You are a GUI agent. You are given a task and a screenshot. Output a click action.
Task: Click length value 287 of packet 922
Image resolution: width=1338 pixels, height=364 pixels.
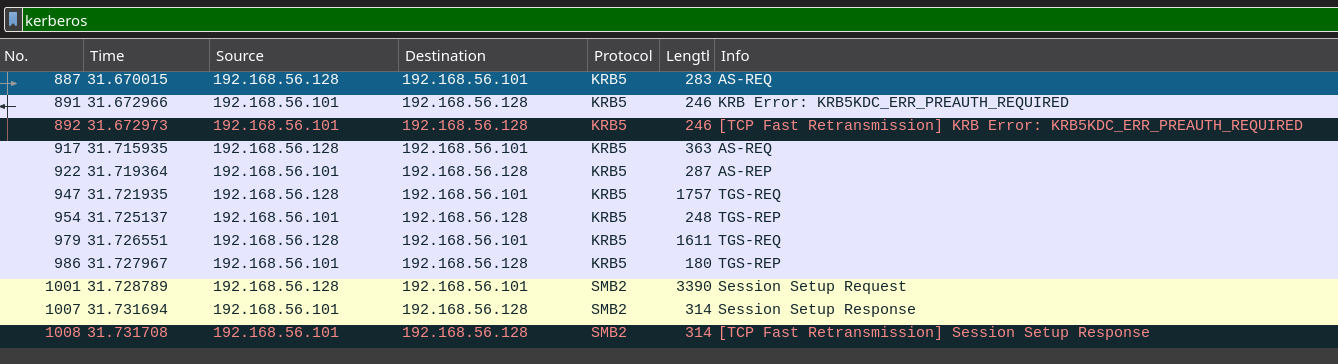(x=698, y=172)
